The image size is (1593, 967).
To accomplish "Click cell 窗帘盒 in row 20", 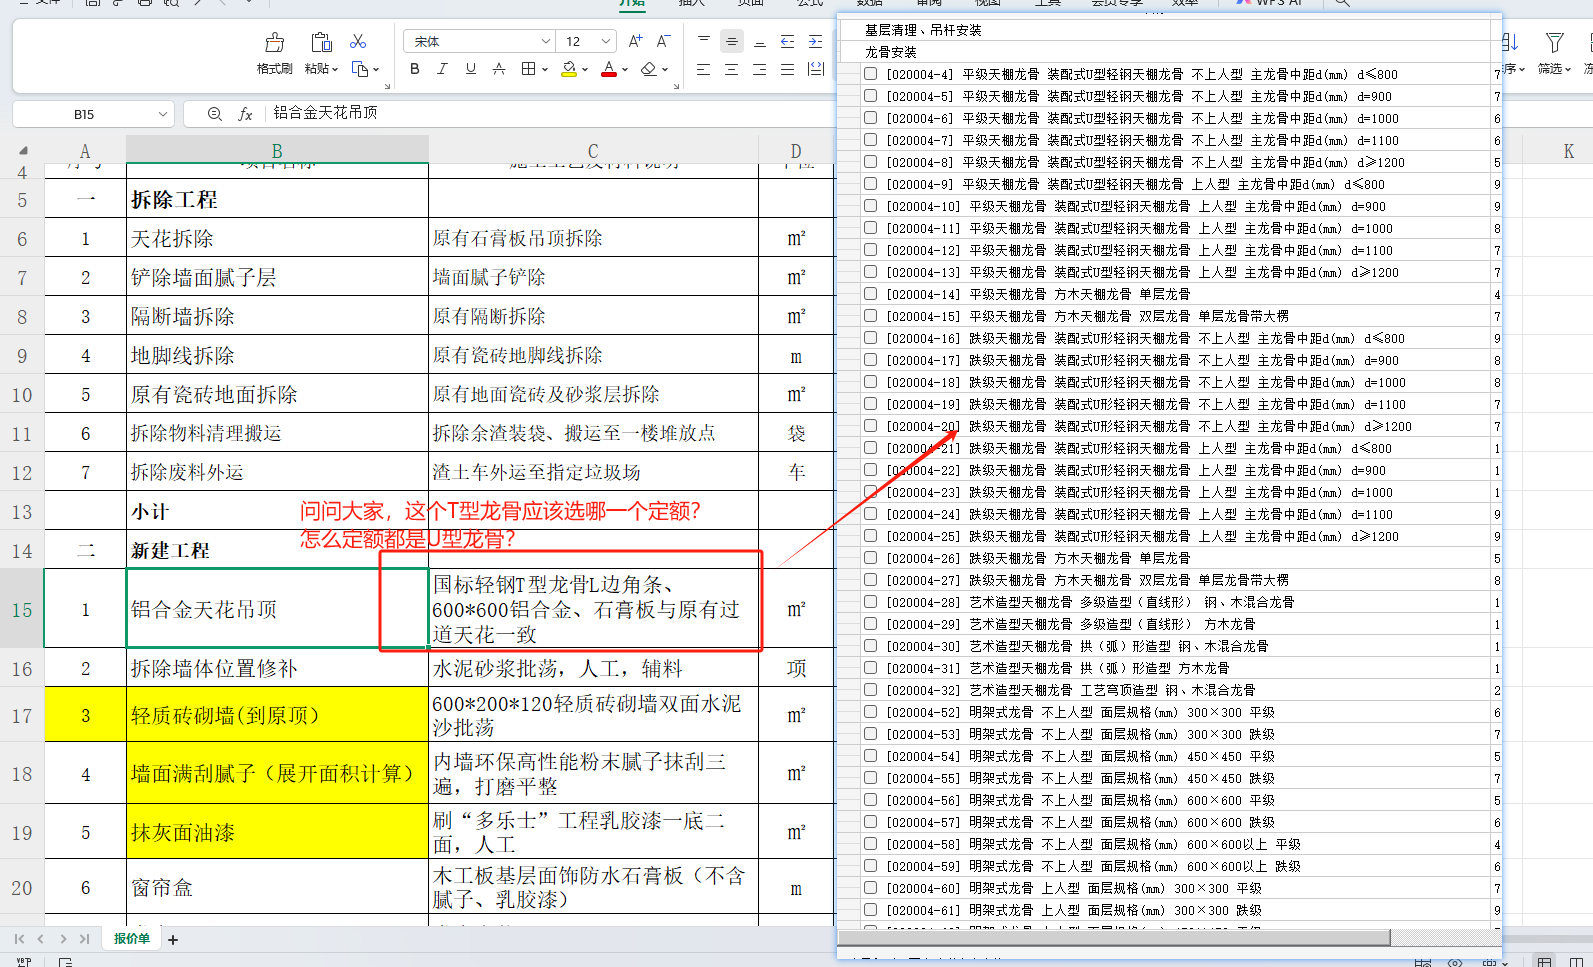I will click(x=277, y=887).
